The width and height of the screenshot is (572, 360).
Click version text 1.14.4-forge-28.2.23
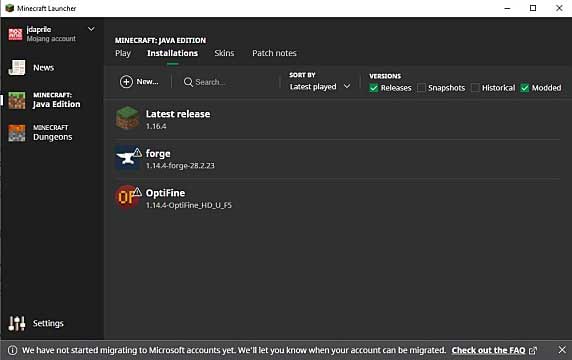point(180,166)
